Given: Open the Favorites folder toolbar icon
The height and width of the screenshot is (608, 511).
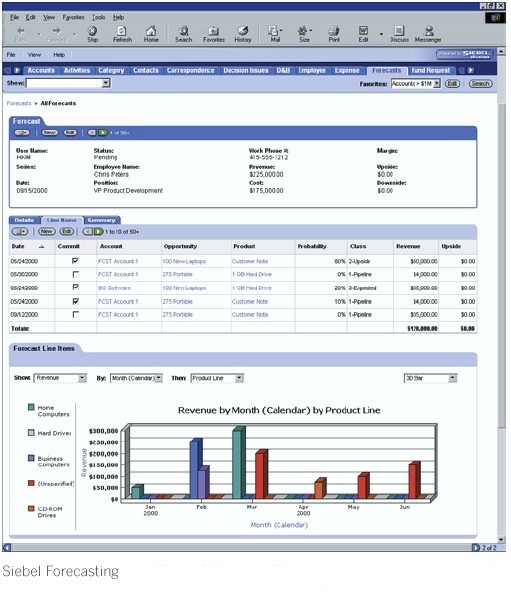Looking at the screenshot, I should pyautogui.click(x=214, y=31).
